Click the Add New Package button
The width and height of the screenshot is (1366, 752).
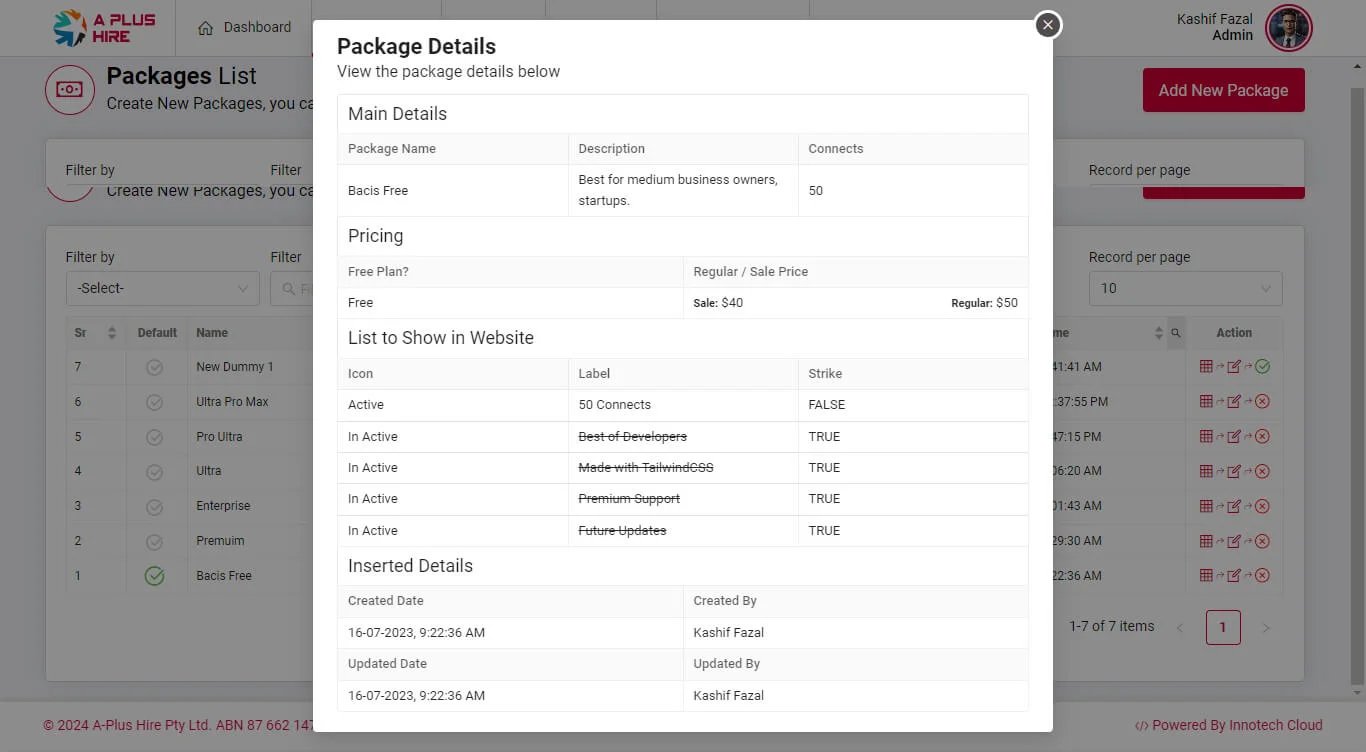pos(1223,90)
